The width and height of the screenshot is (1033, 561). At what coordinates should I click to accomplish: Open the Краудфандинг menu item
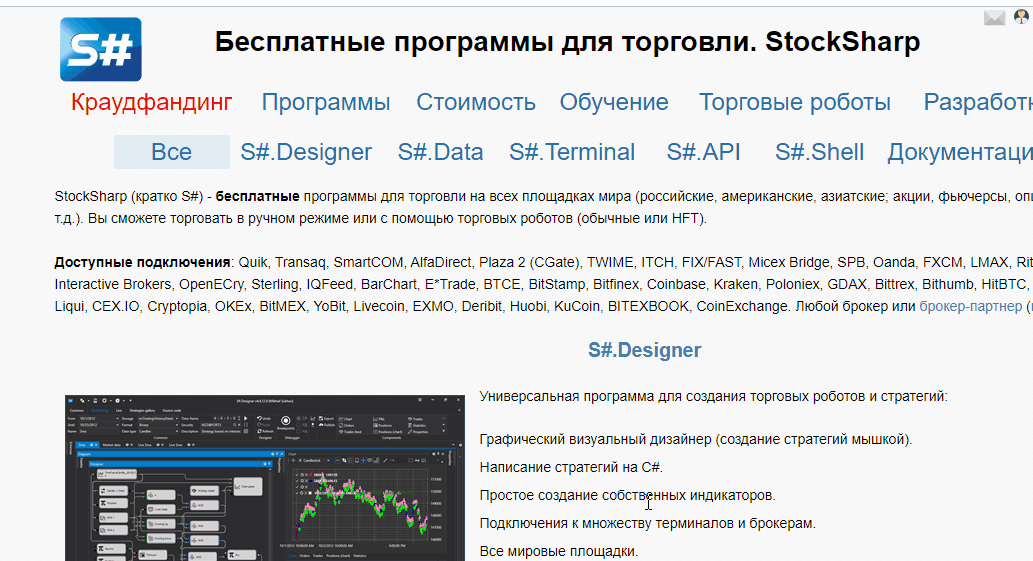tap(152, 102)
